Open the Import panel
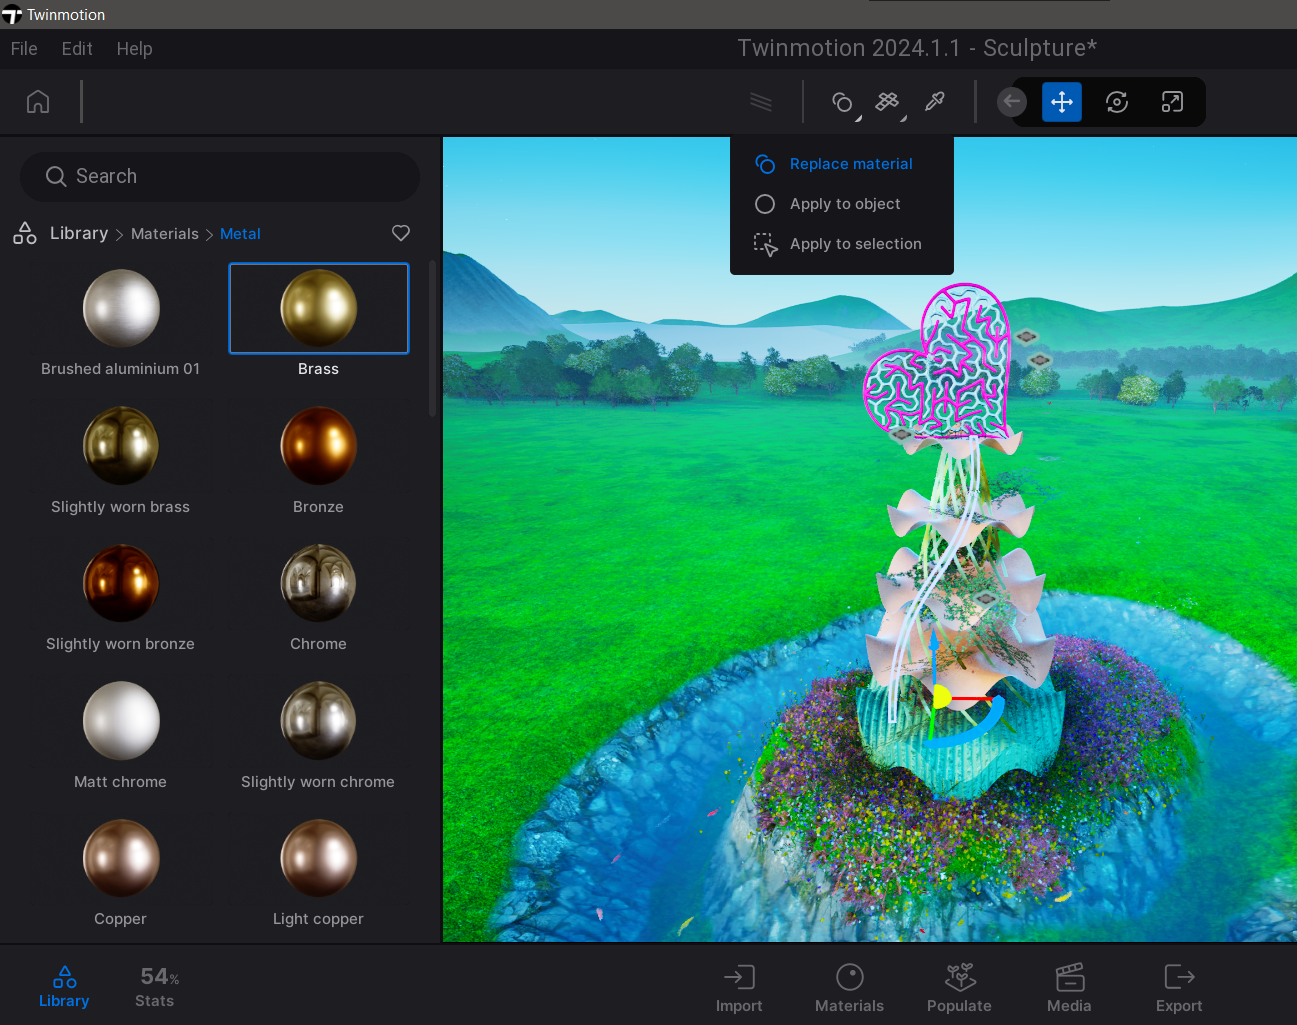 (739, 989)
